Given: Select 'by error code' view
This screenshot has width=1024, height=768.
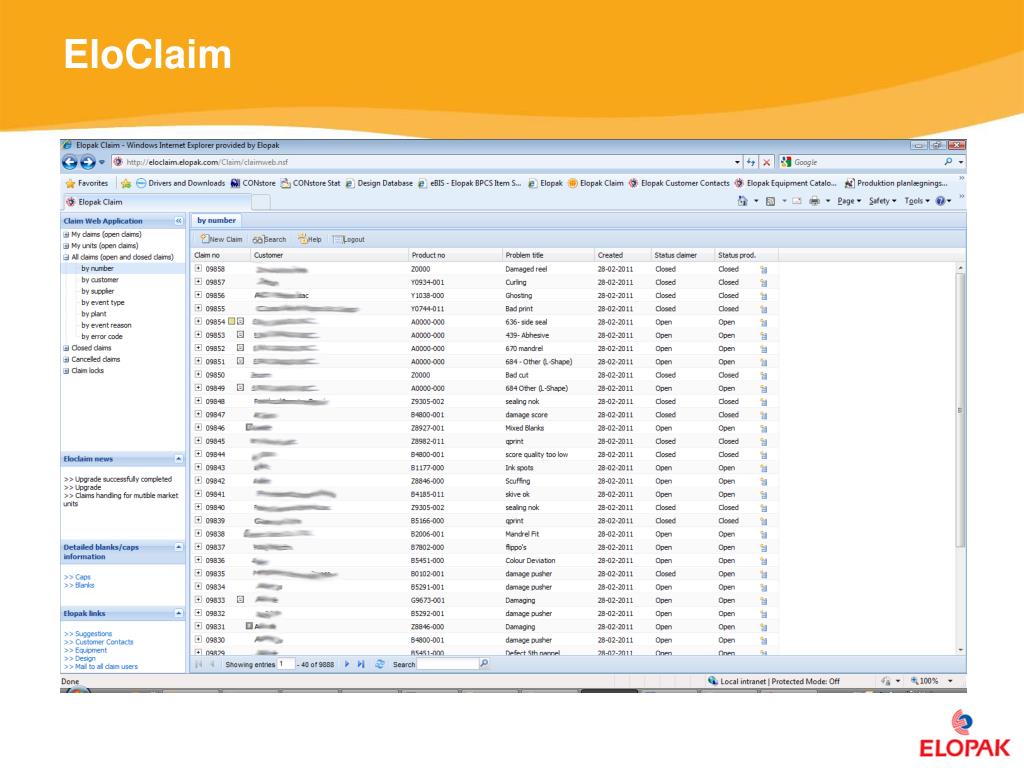Looking at the screenshot, I should 102,336.
